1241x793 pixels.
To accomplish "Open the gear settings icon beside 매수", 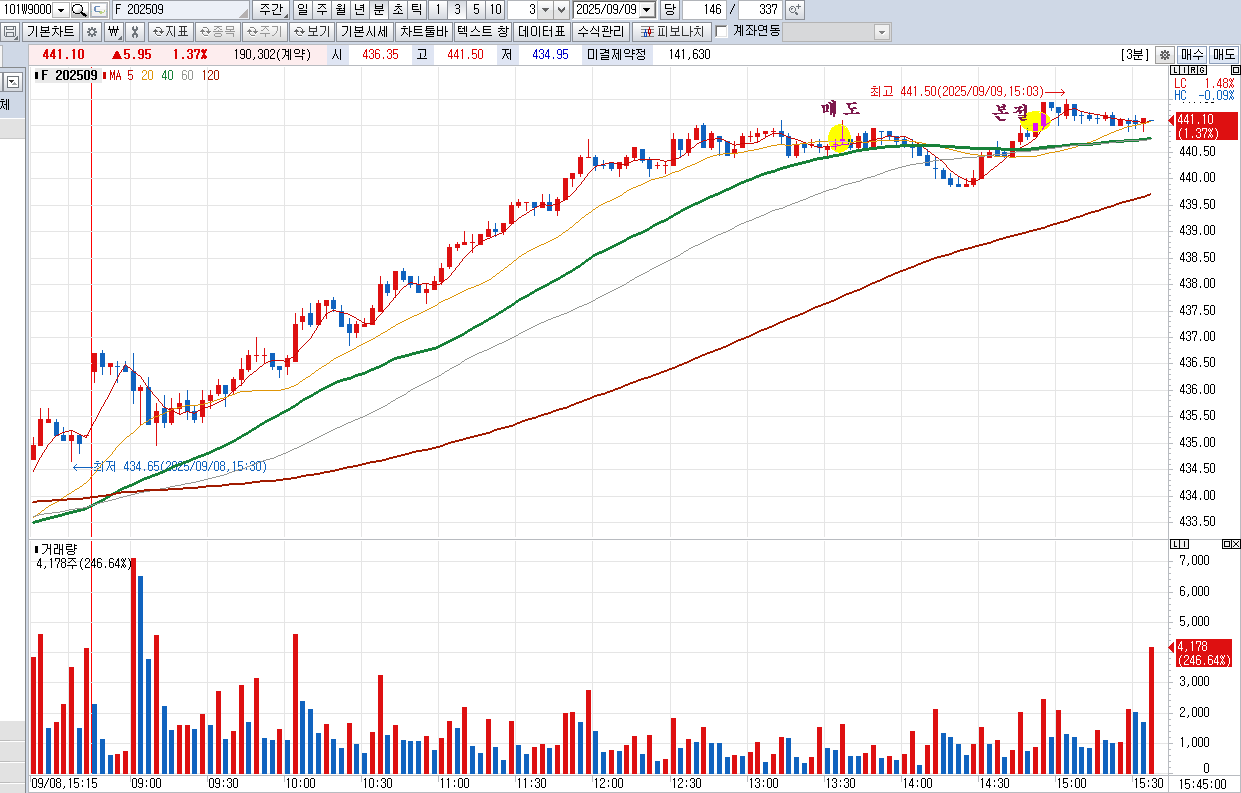I will pos(1165,55).
